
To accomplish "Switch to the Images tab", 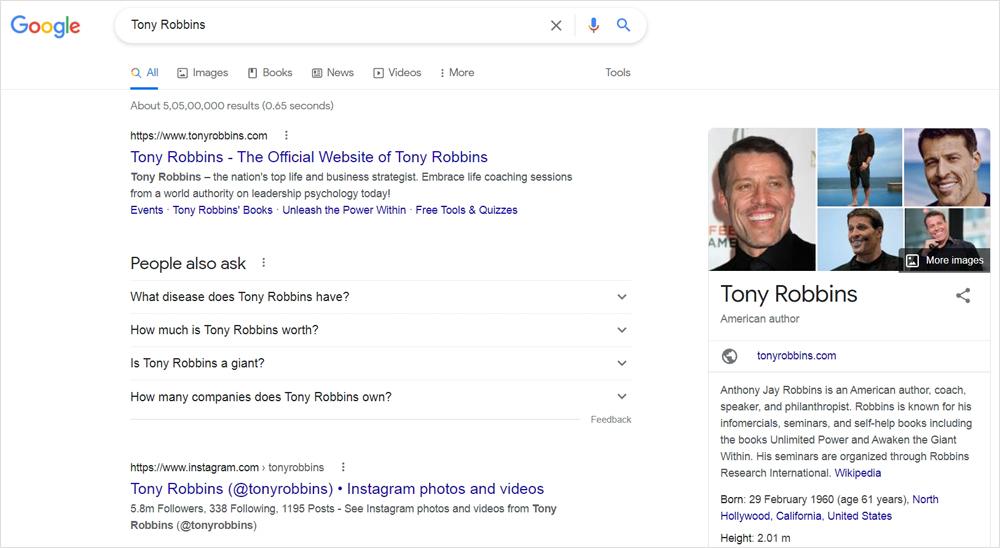I will pos(203,73).
